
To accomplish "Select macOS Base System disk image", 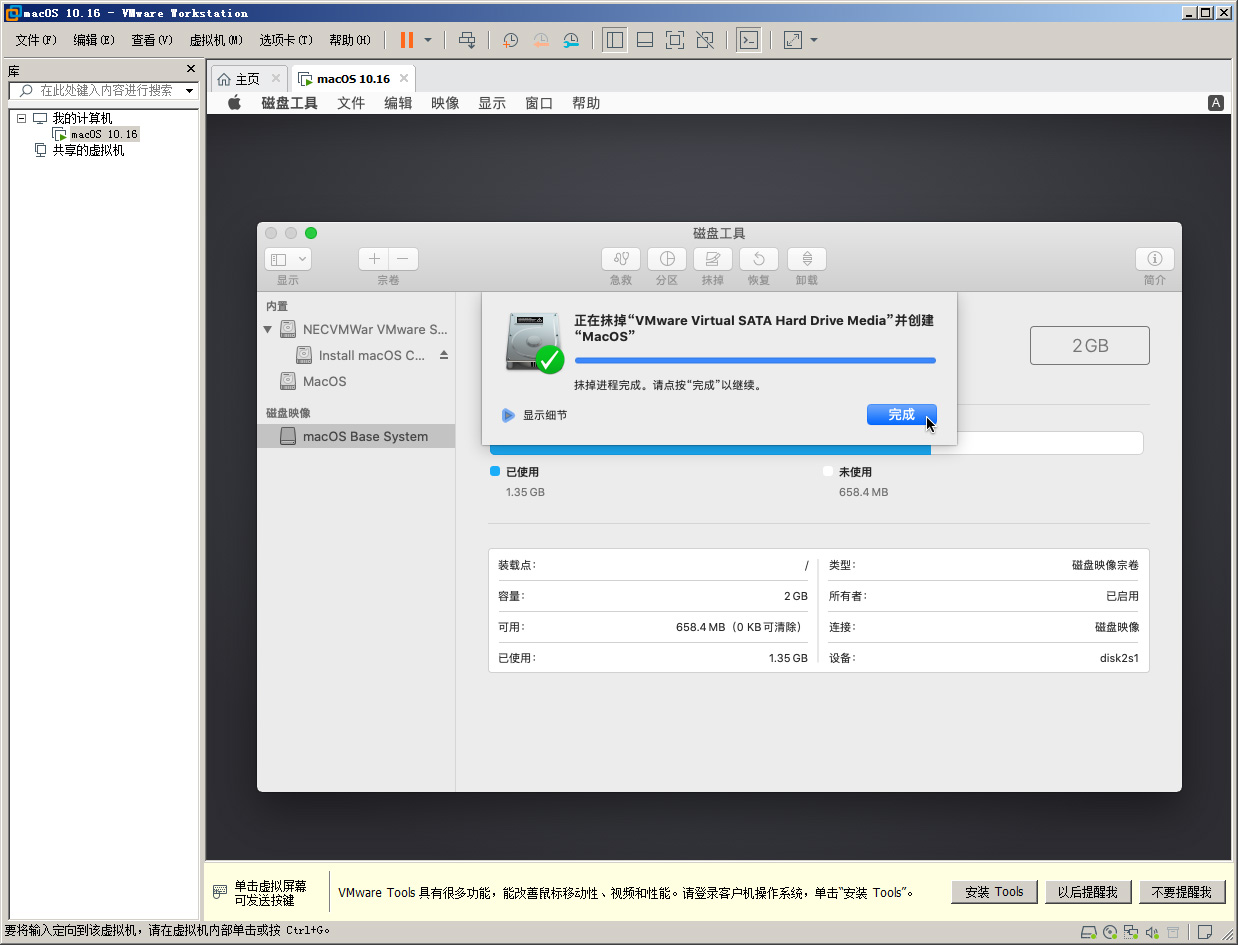I will coord(355,436).
